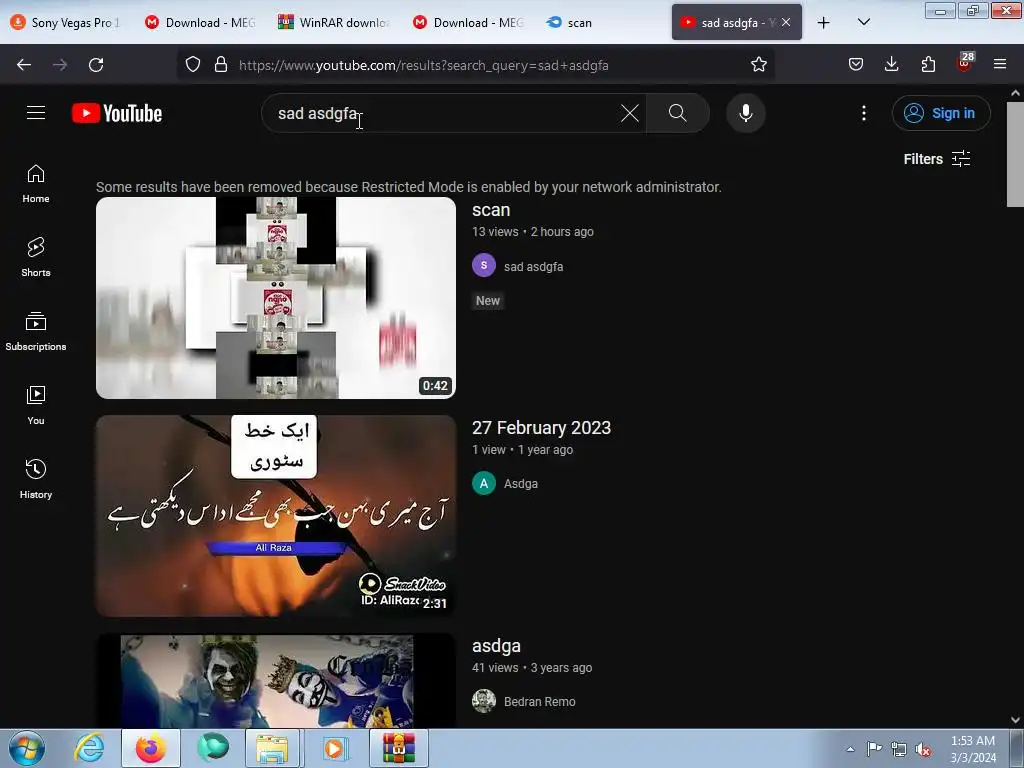
Task: Open the YouTube guide hamburger menu
Action: [36, 113]
